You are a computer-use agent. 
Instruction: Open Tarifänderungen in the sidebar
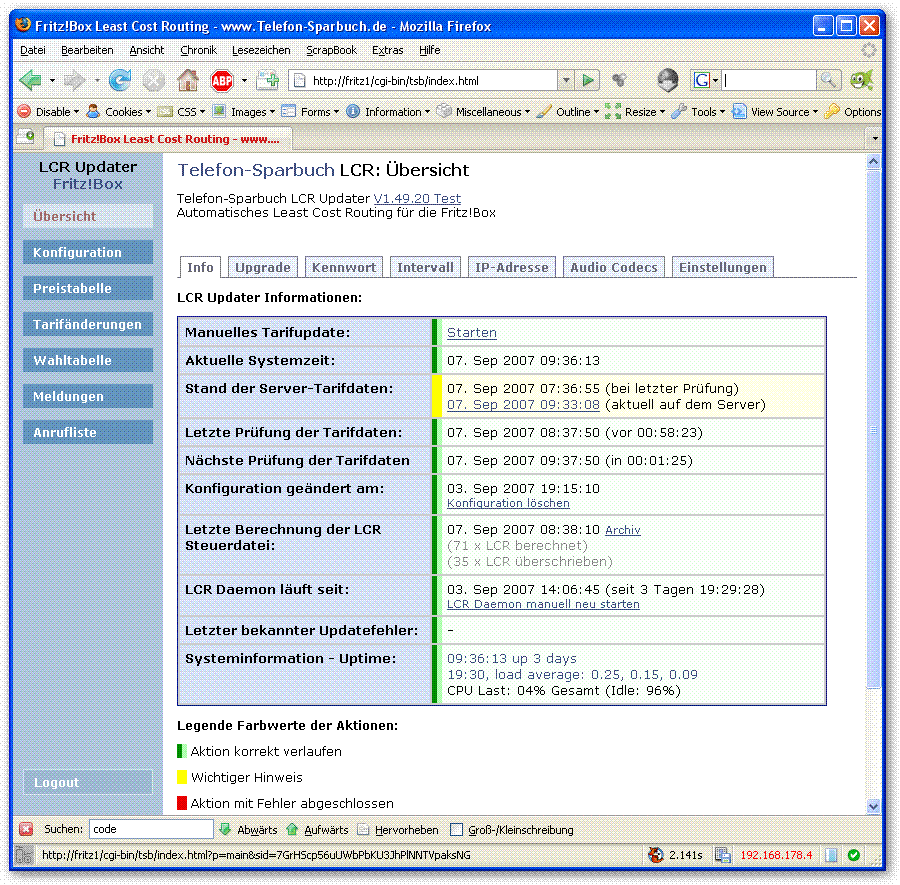(x=88, y=324)
